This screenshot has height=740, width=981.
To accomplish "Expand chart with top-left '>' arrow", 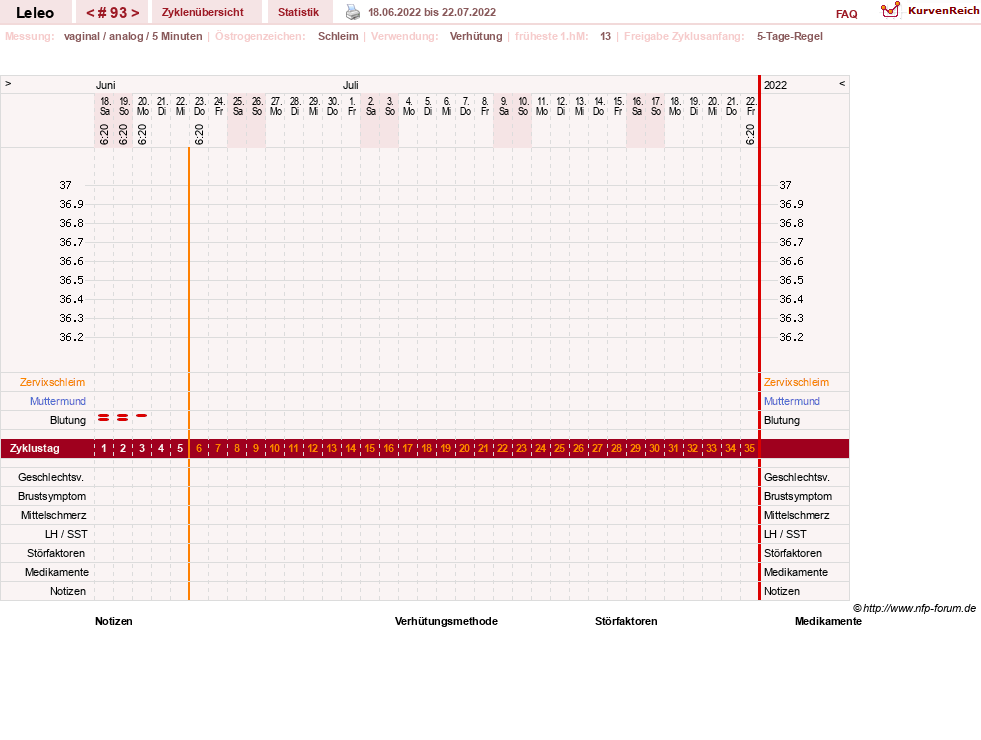I will coord(8,84).
